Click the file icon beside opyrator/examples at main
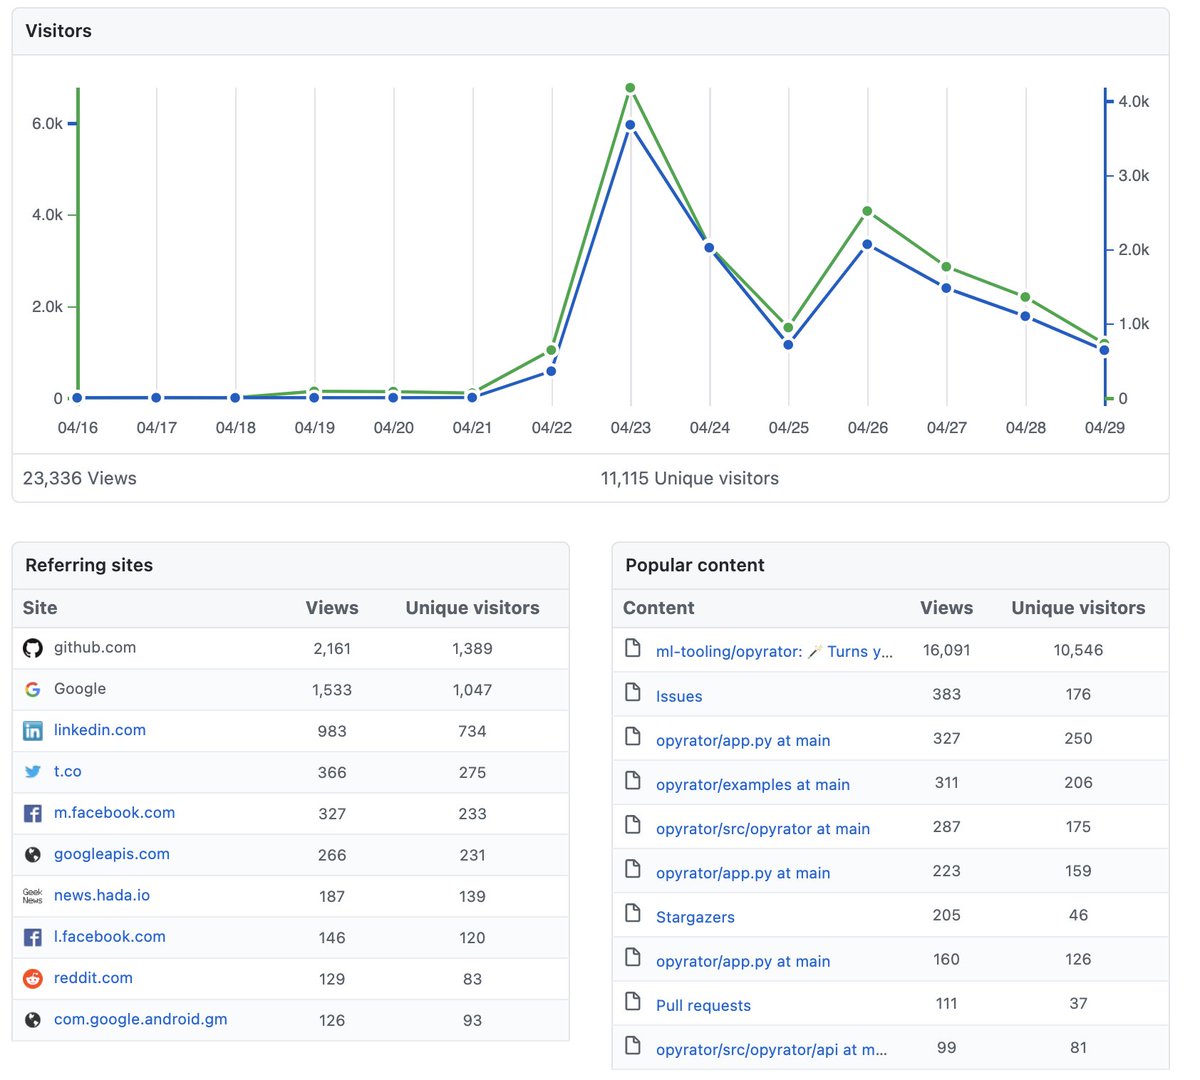Image resolution: width=1200 pixels, height=1080 pixels. (x=633, y=780)
